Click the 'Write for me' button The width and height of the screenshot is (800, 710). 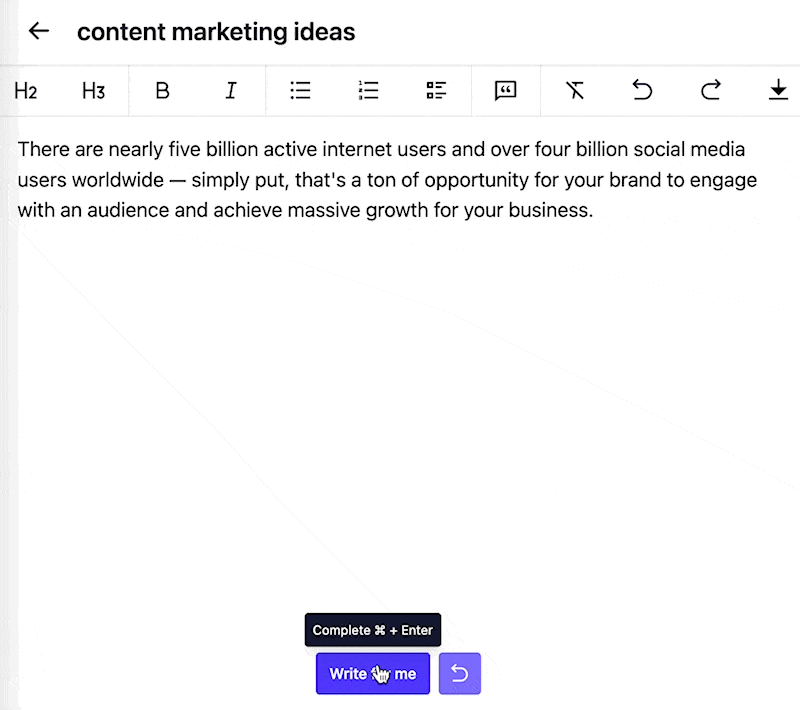[373, 674]
